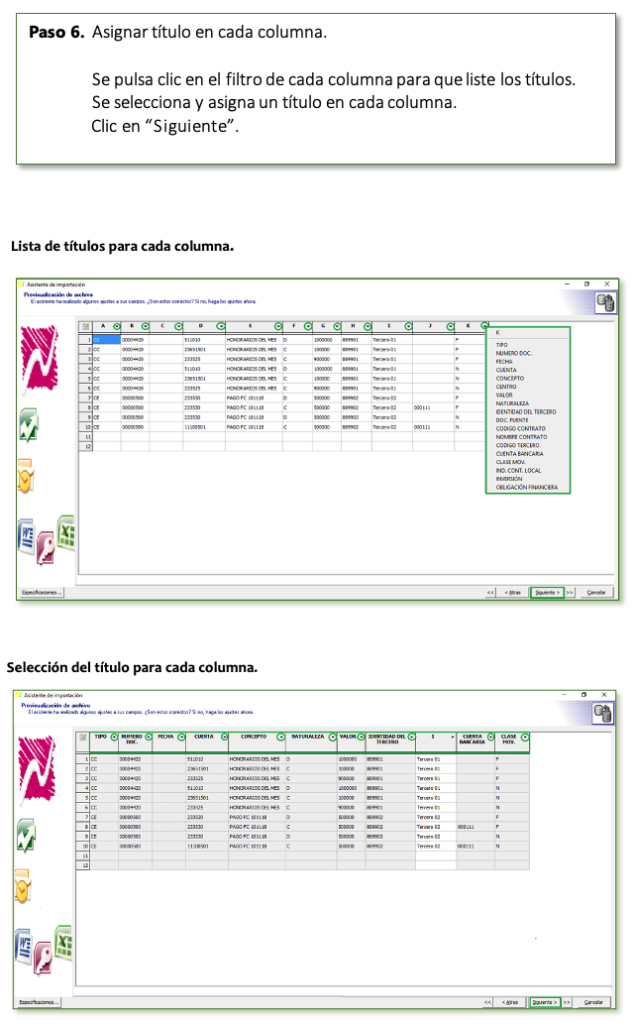Open the VALOR column header filter arrow

point(360,737)
